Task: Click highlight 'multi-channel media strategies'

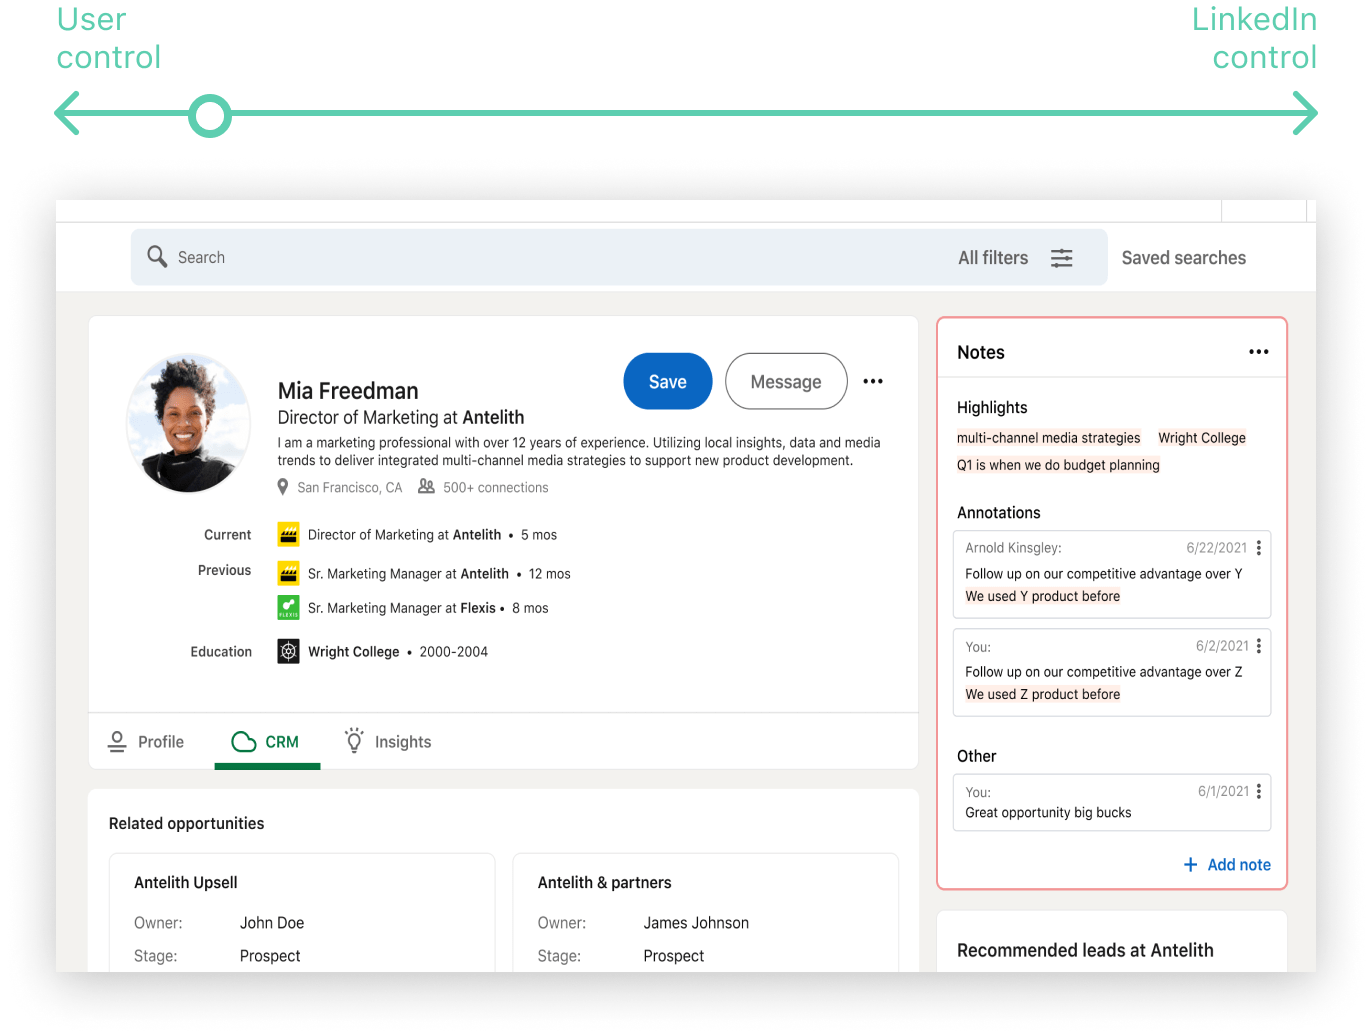Action: 1048,438
